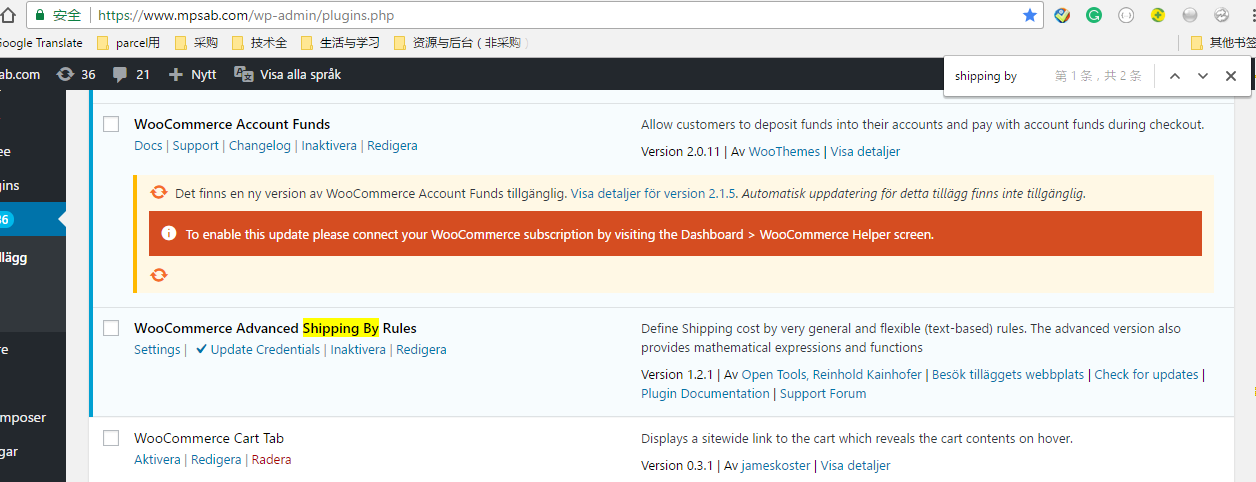Screen dimensions: 1256x482
Task: Click the updates icon showing 36
Action: (76, 74)
